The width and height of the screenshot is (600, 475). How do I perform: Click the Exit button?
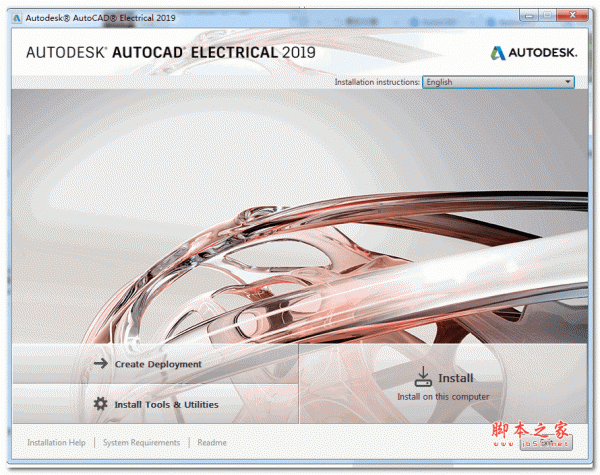[546, 442]
